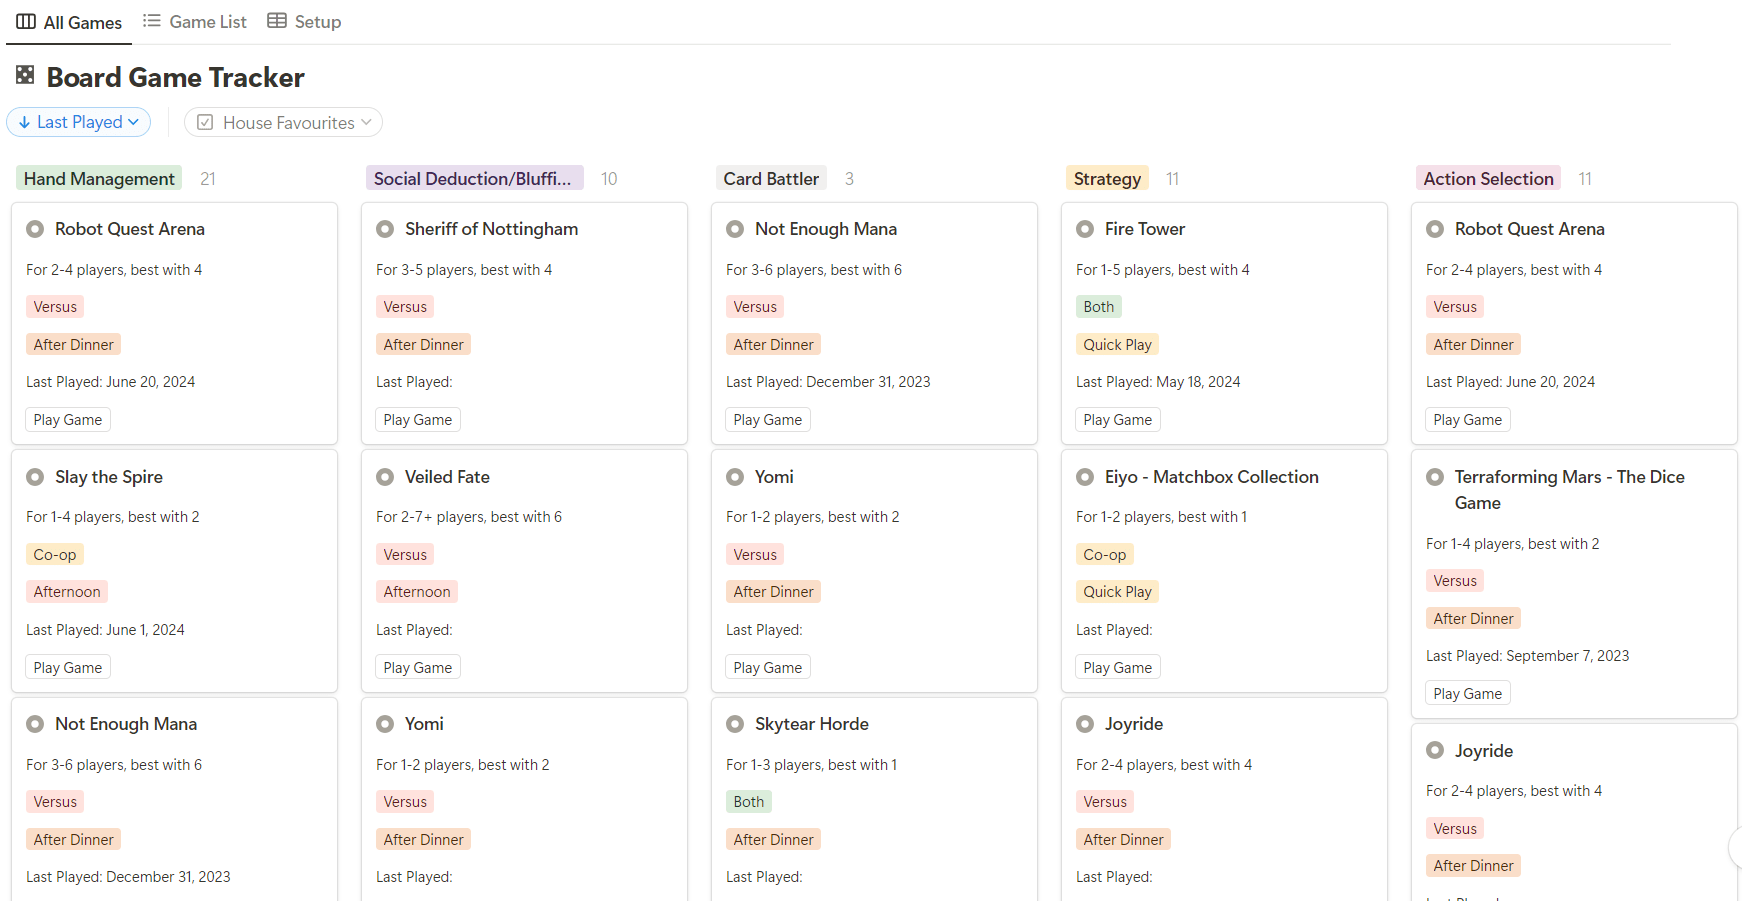This screenshot has height=901, width=1742.
Task: Click After Dinner tag on Sheriff of Nottingham
Action: click(x=423, y=345)
